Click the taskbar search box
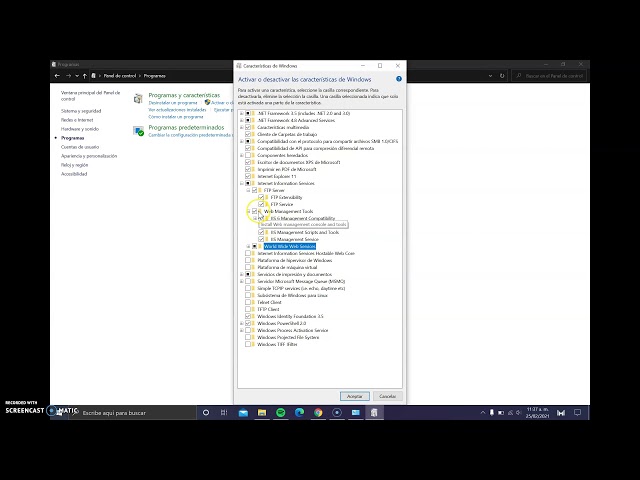The height and width of the screenshot is (480, 640). [132, 413]
